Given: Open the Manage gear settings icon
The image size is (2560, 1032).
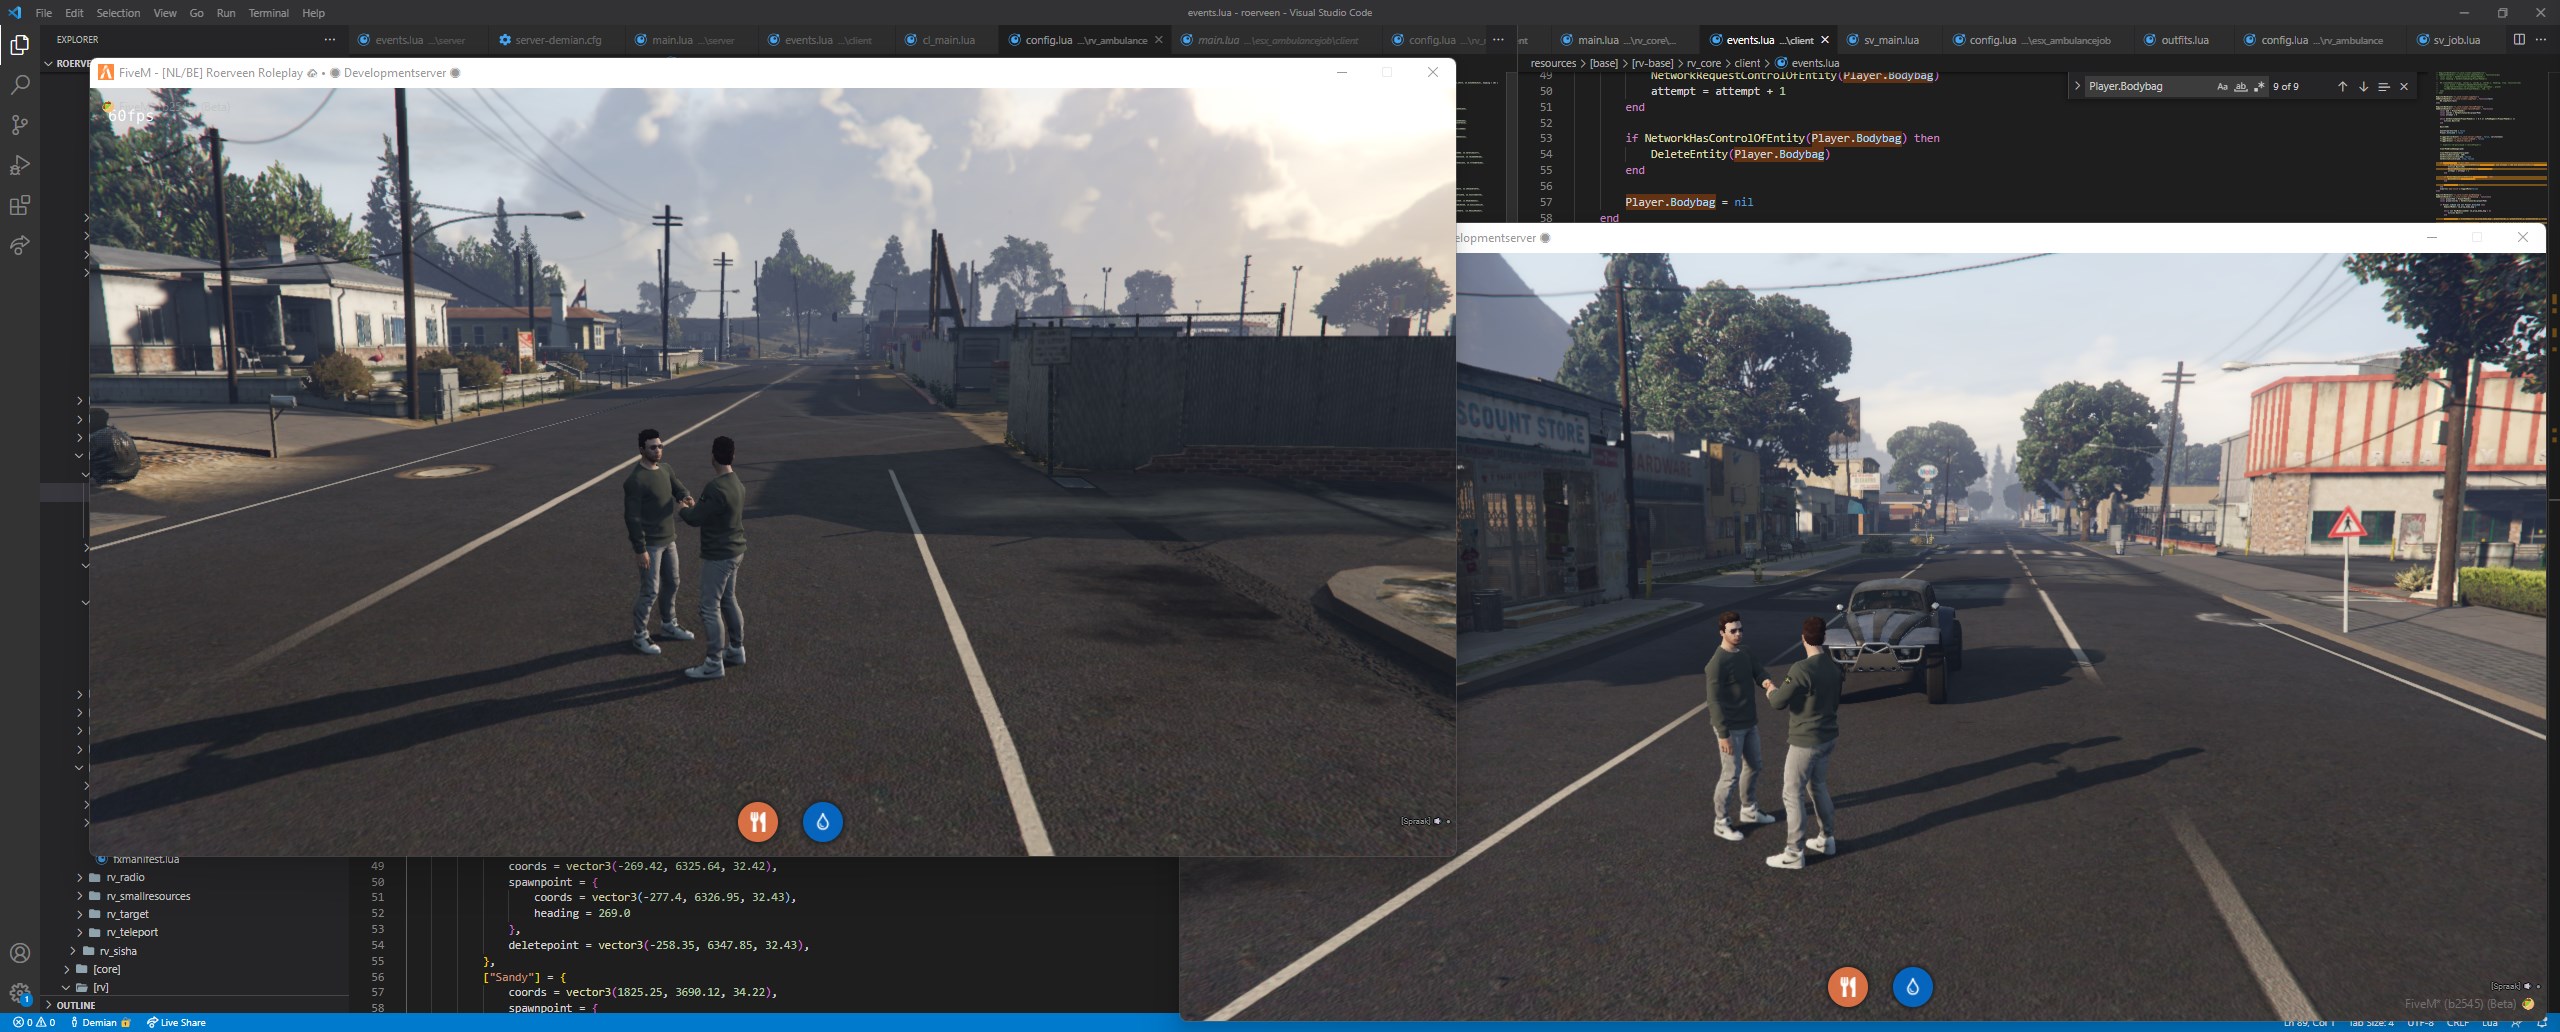Looking at the screenshot, I should [19, 993].
